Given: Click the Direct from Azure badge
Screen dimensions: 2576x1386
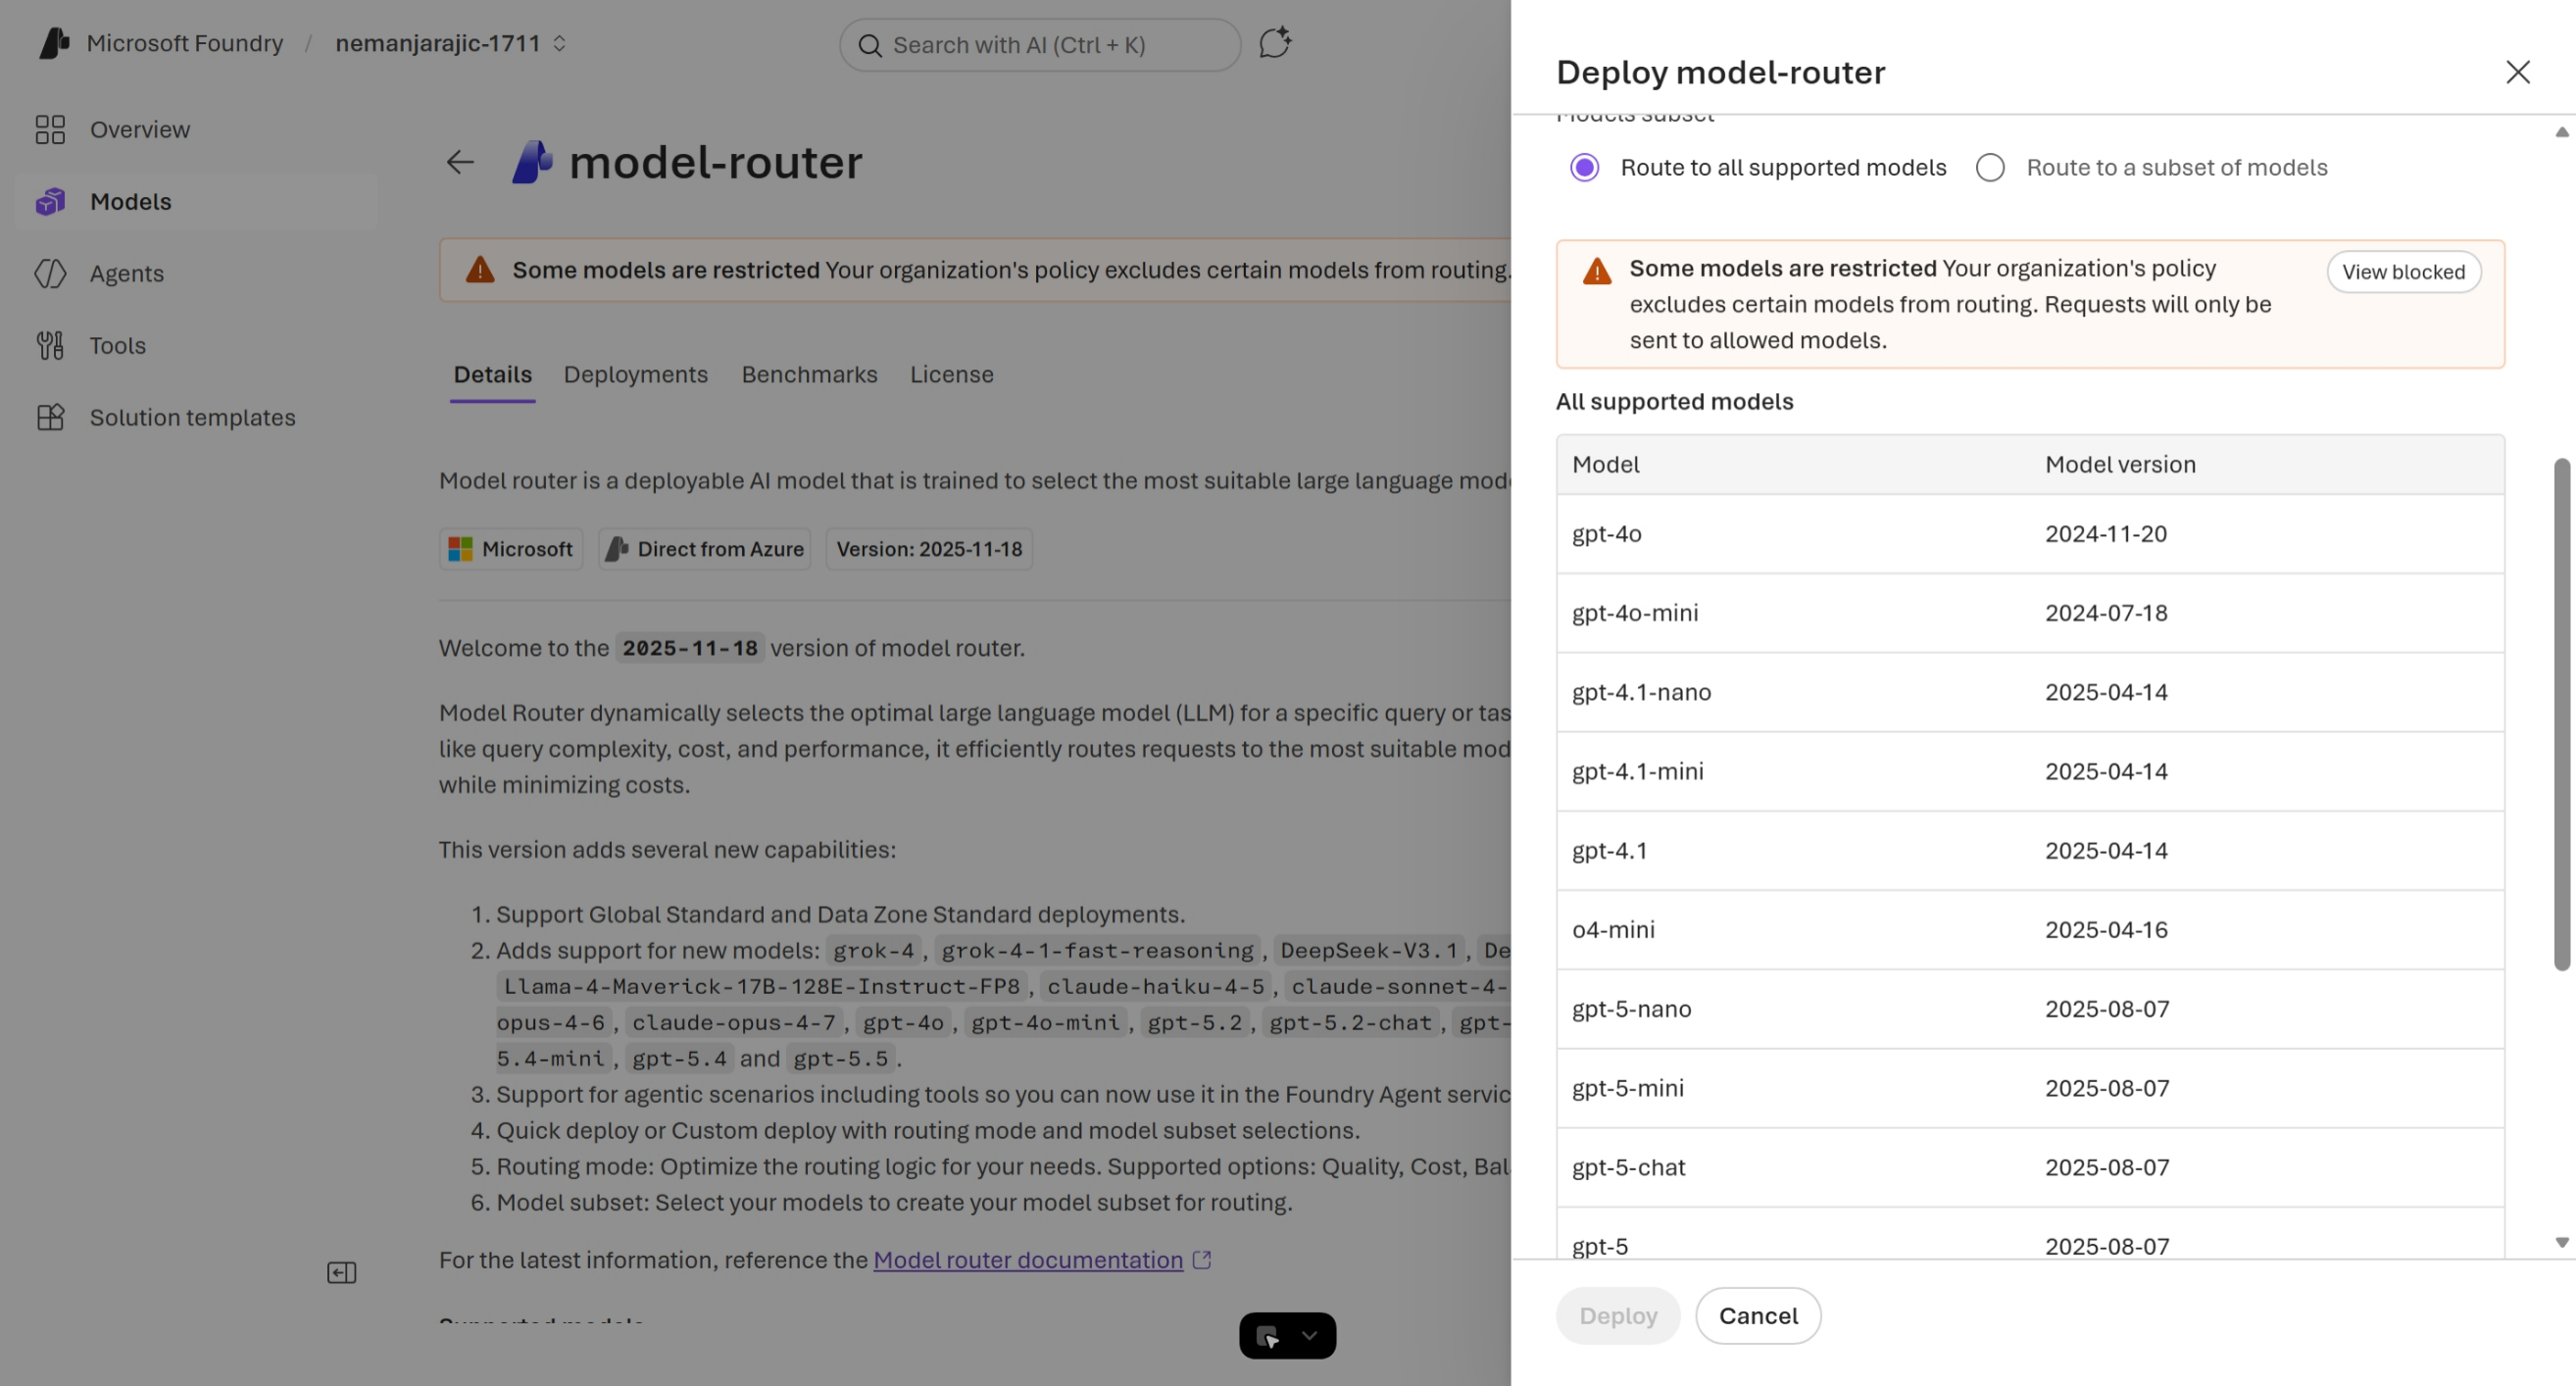Looking at the screenshot, I should [705, 549].
